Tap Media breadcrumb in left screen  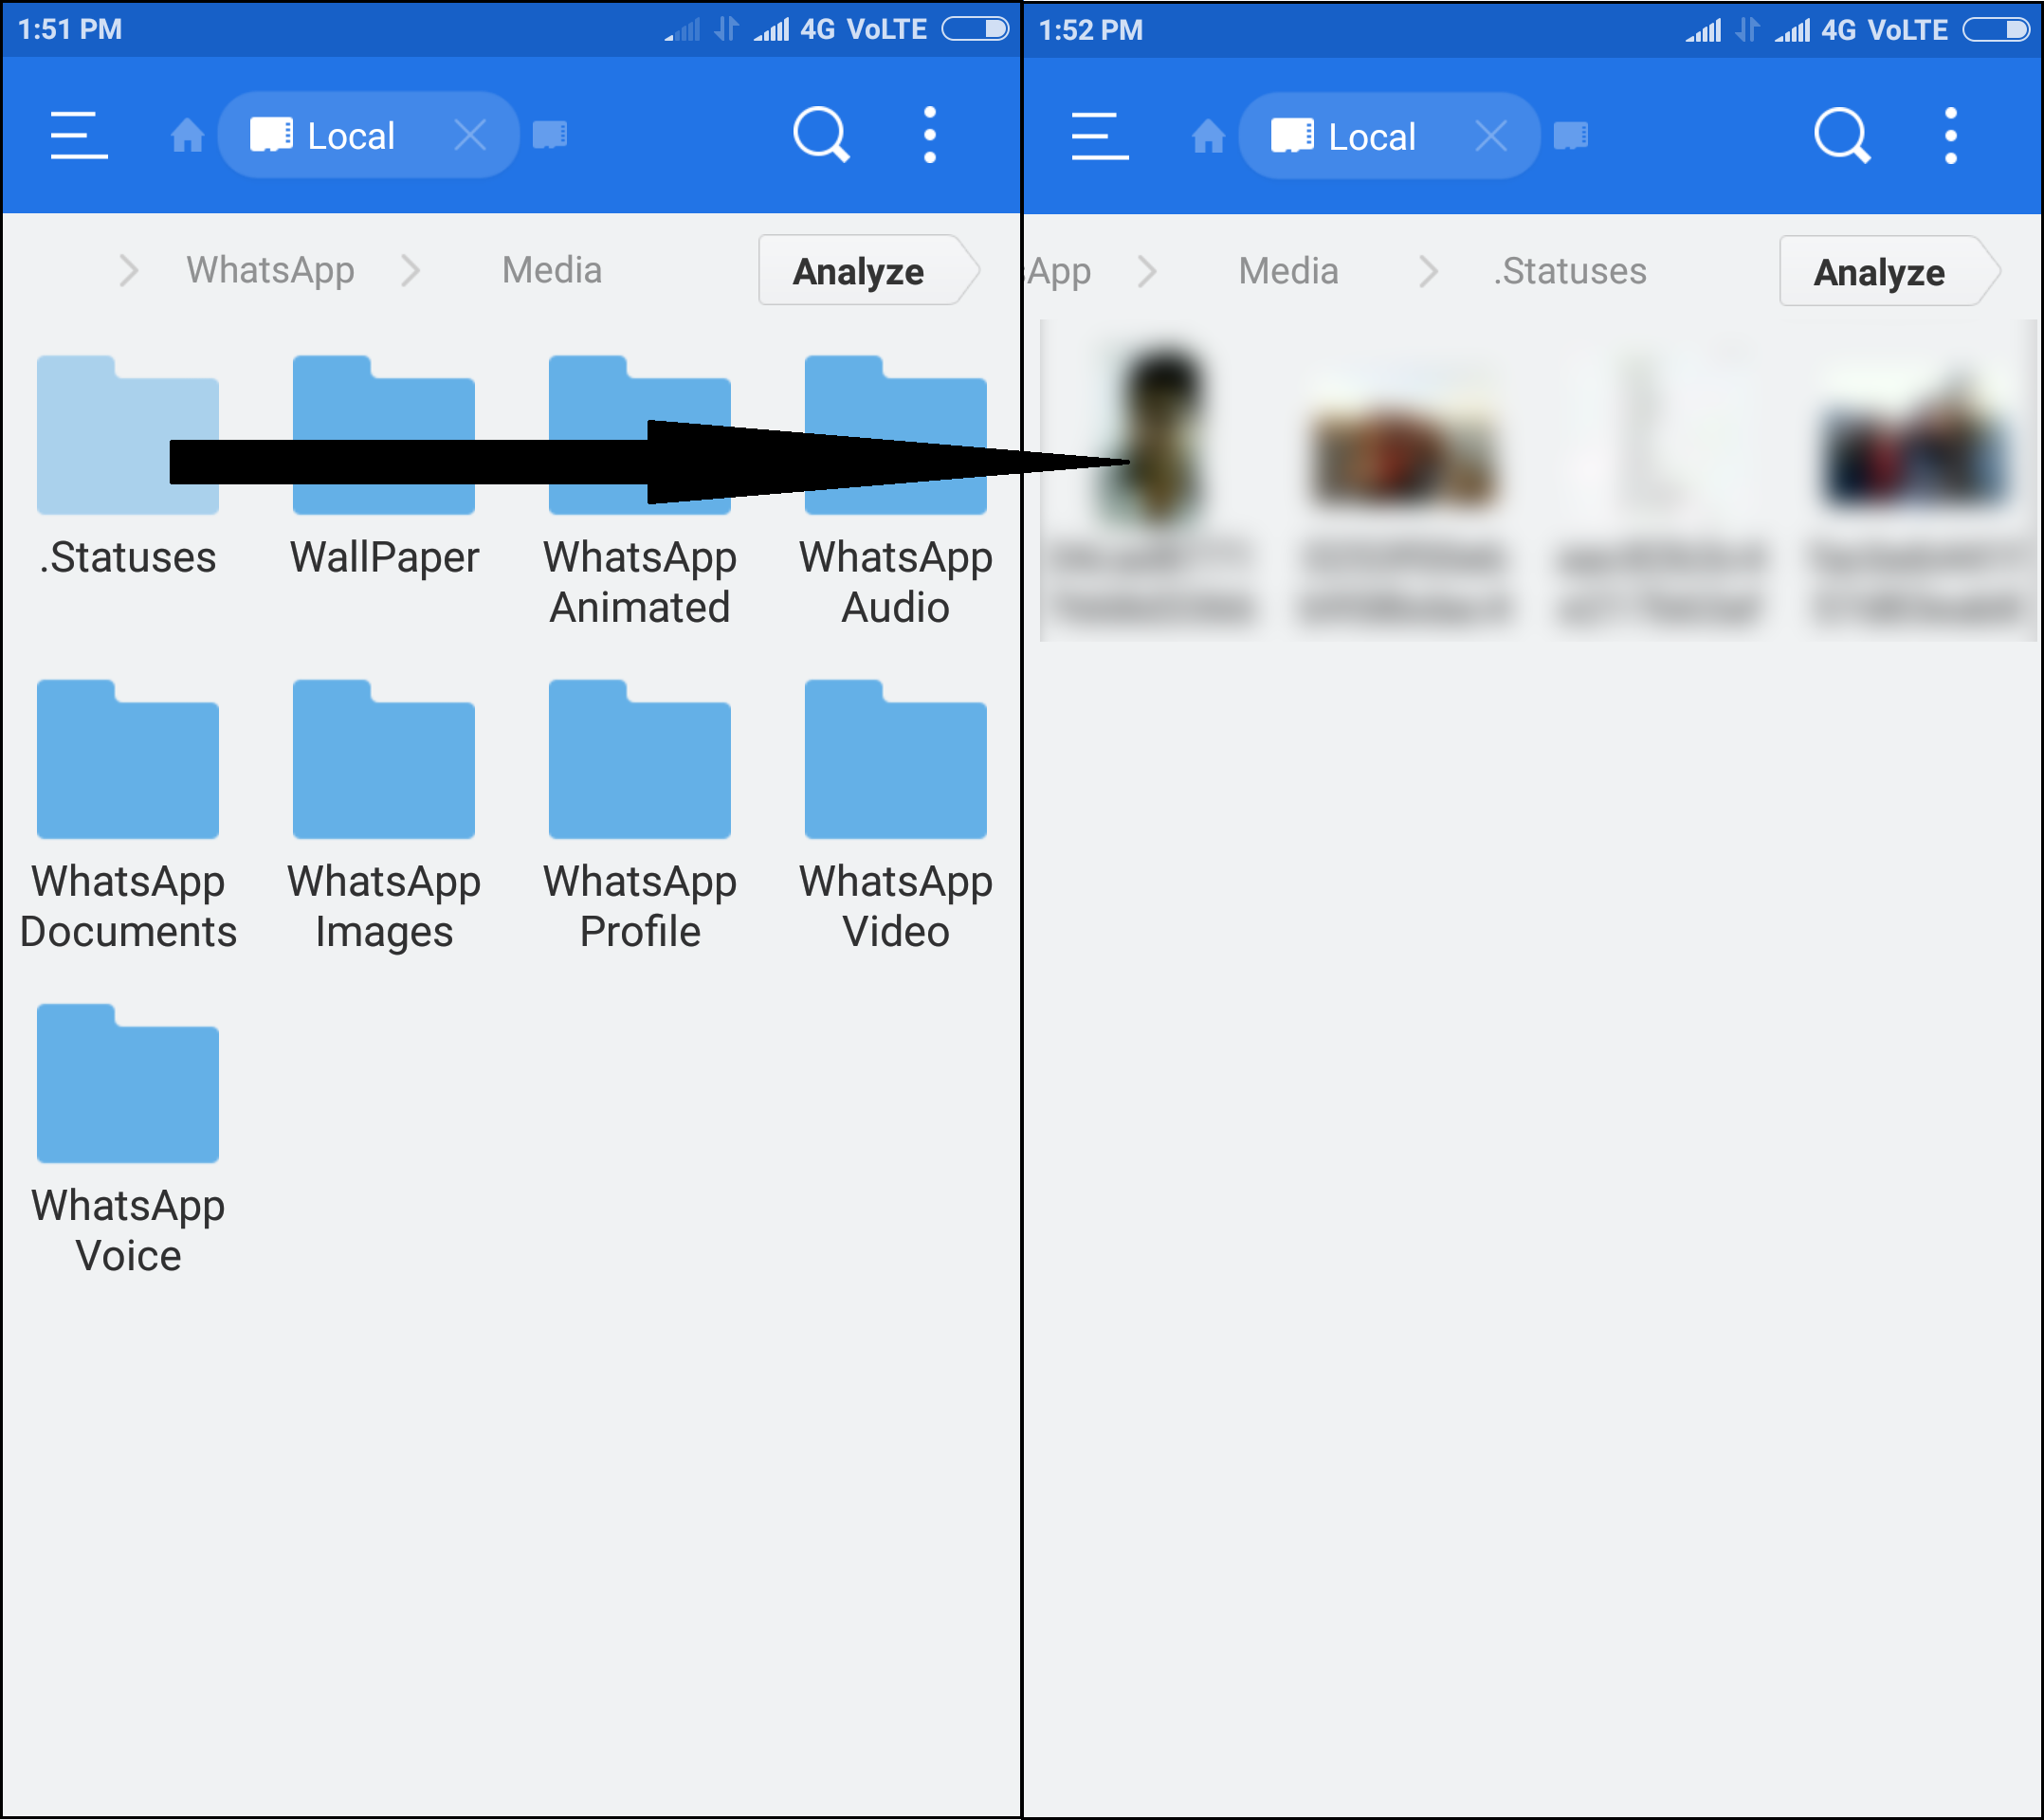click(552, 270)
